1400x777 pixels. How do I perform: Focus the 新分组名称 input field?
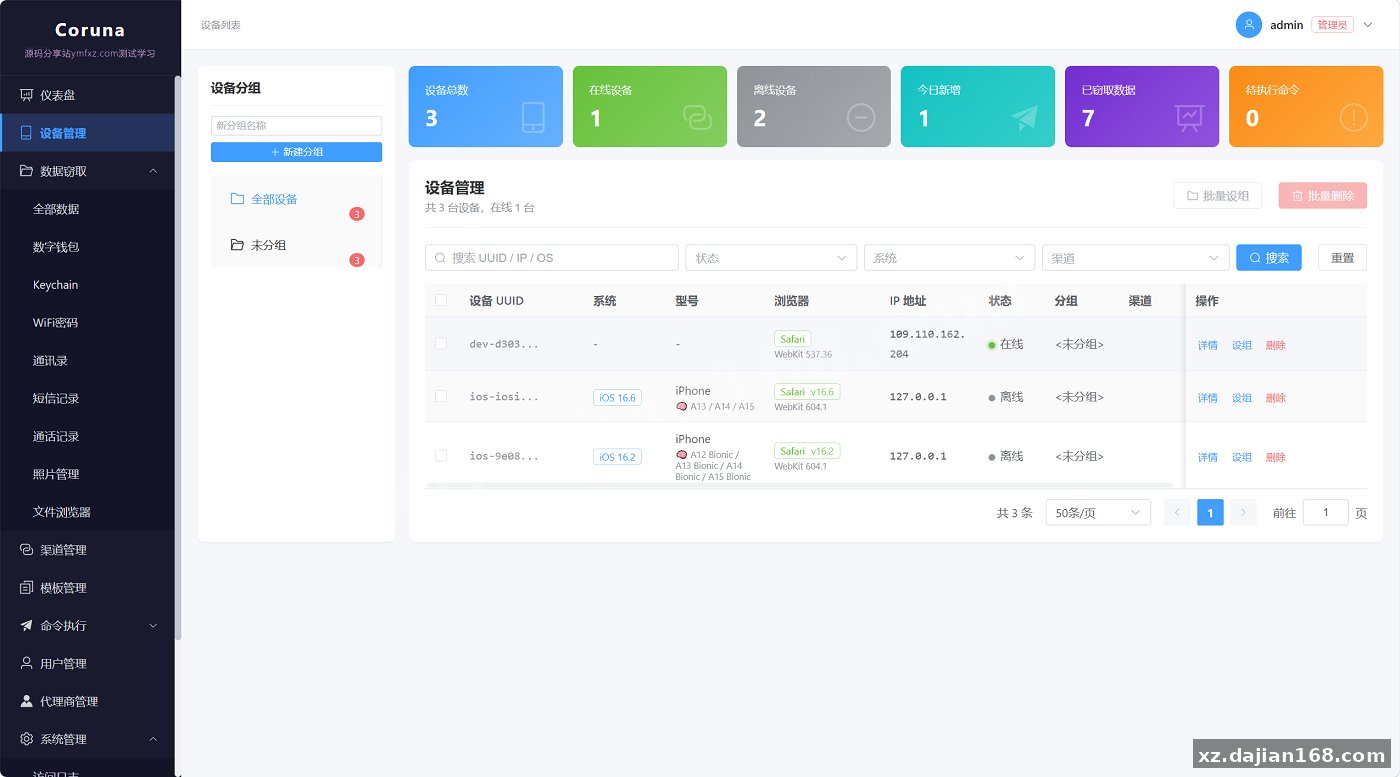[x=296, y=126]
